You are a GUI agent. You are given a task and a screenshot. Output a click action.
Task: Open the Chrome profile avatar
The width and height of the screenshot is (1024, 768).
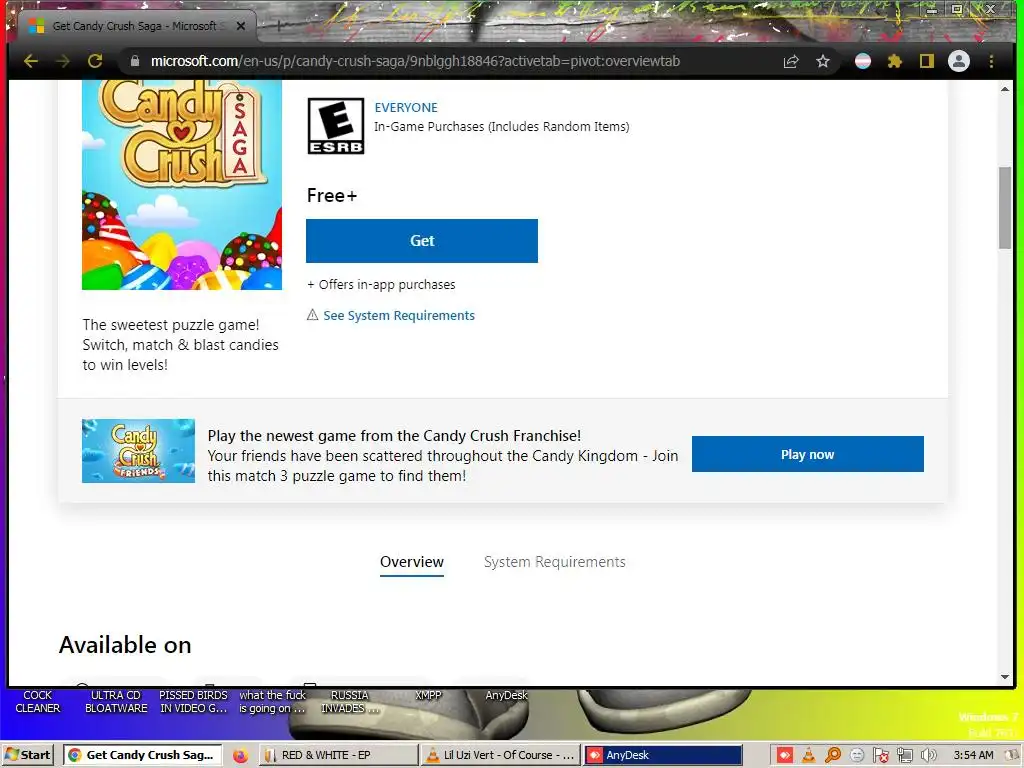[959, 61]
